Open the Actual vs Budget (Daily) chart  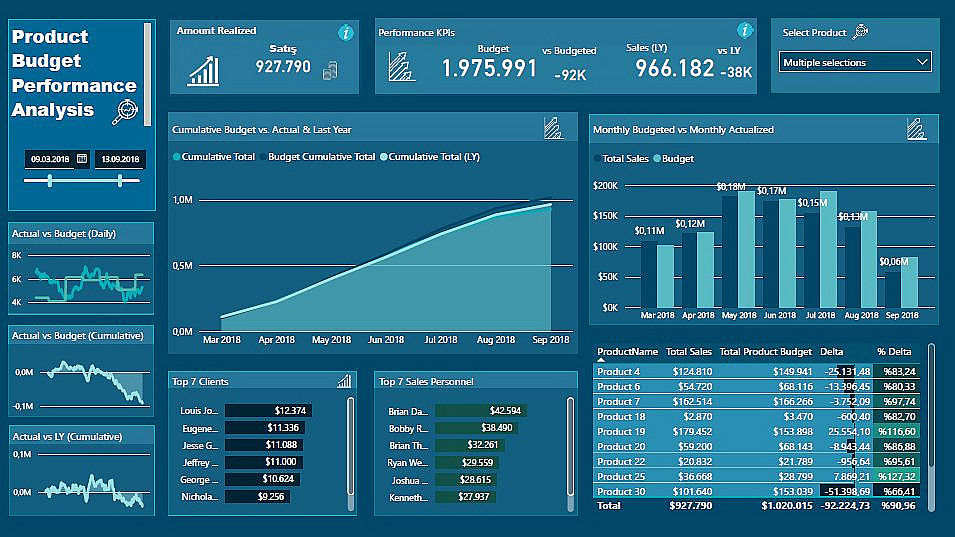click(81, 268)
